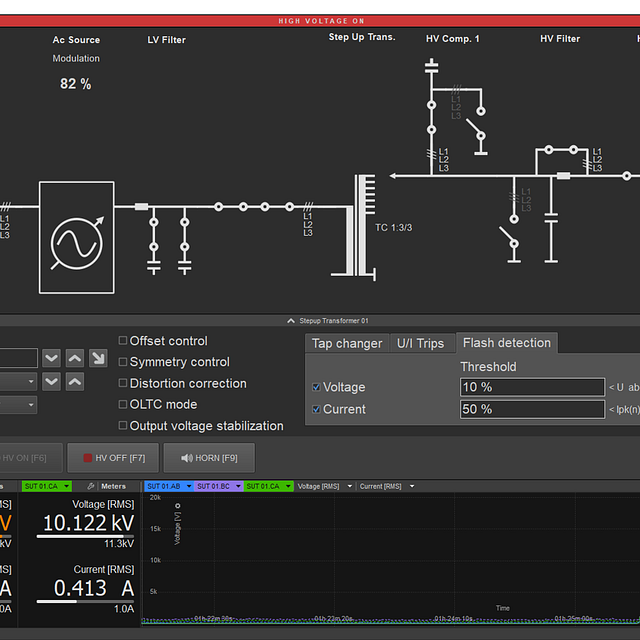Open the SUT 01.AB channel dropdown
This screenshot has height=640, width=640.
[x=169, y=486]
